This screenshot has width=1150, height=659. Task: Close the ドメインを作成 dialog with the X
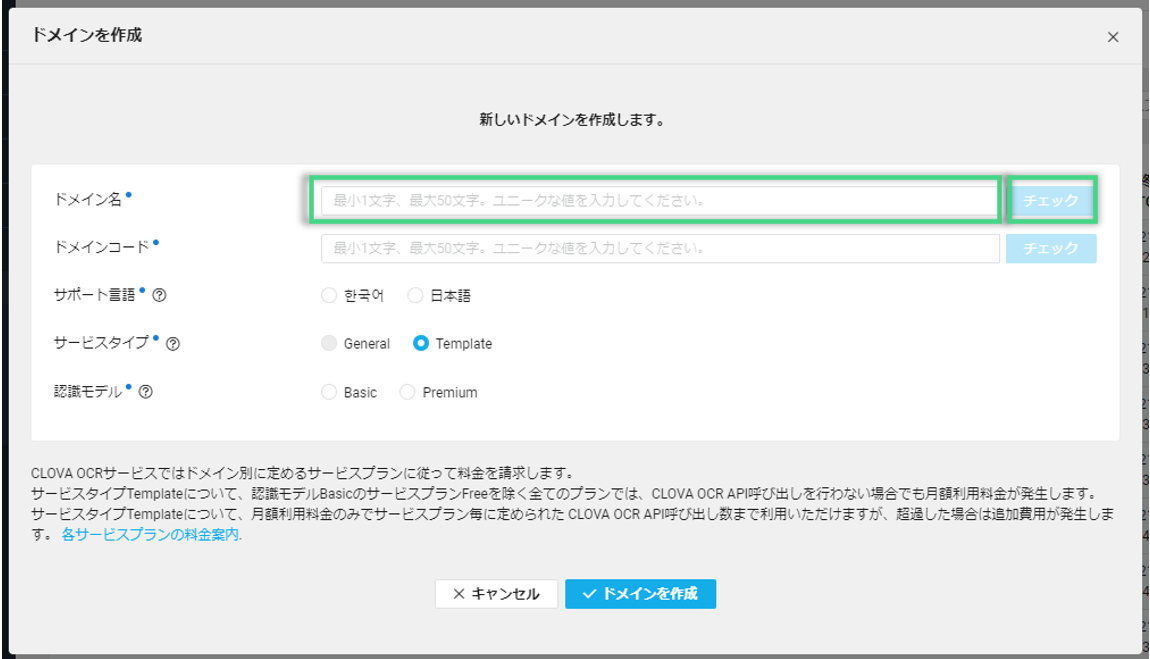tap(1113, 37)
